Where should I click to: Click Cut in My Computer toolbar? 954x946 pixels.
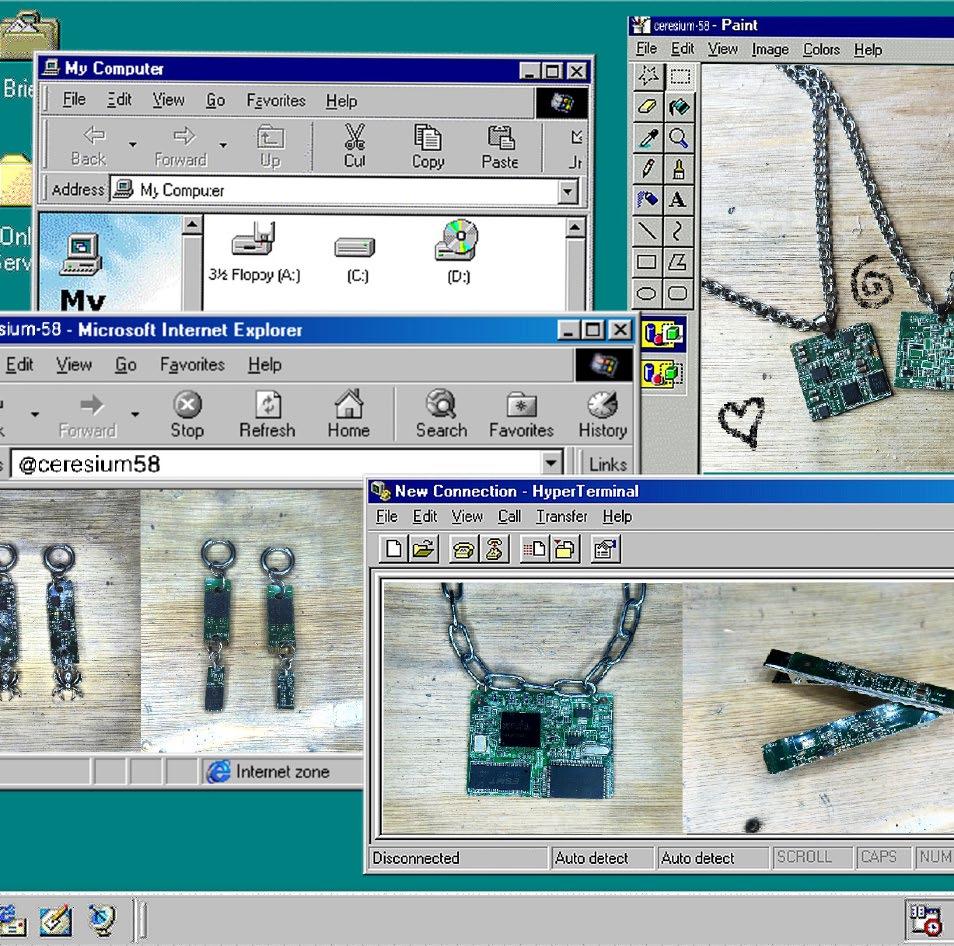354,145
